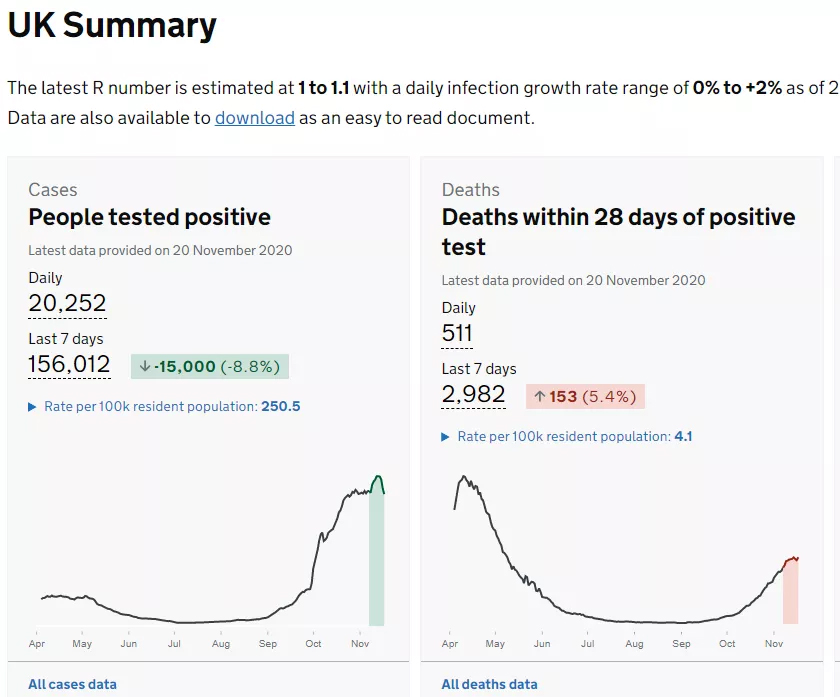Click the latest data date in the Deaths card

coord(573,280)
